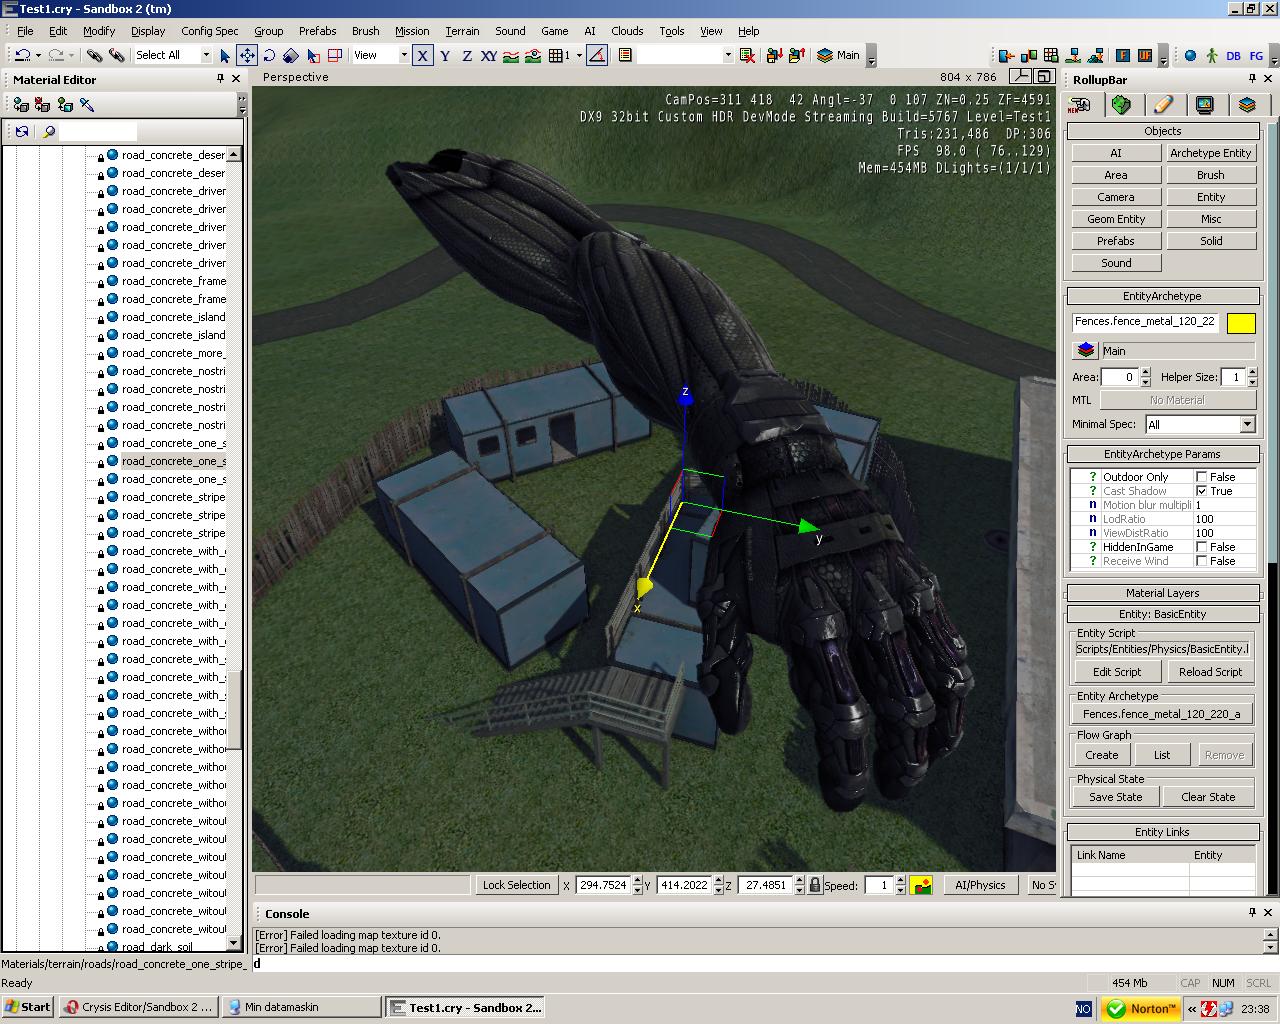This screenshot has width=1280, height=1024.
Task: Toggle the X axis constraint
Action: 423,55
